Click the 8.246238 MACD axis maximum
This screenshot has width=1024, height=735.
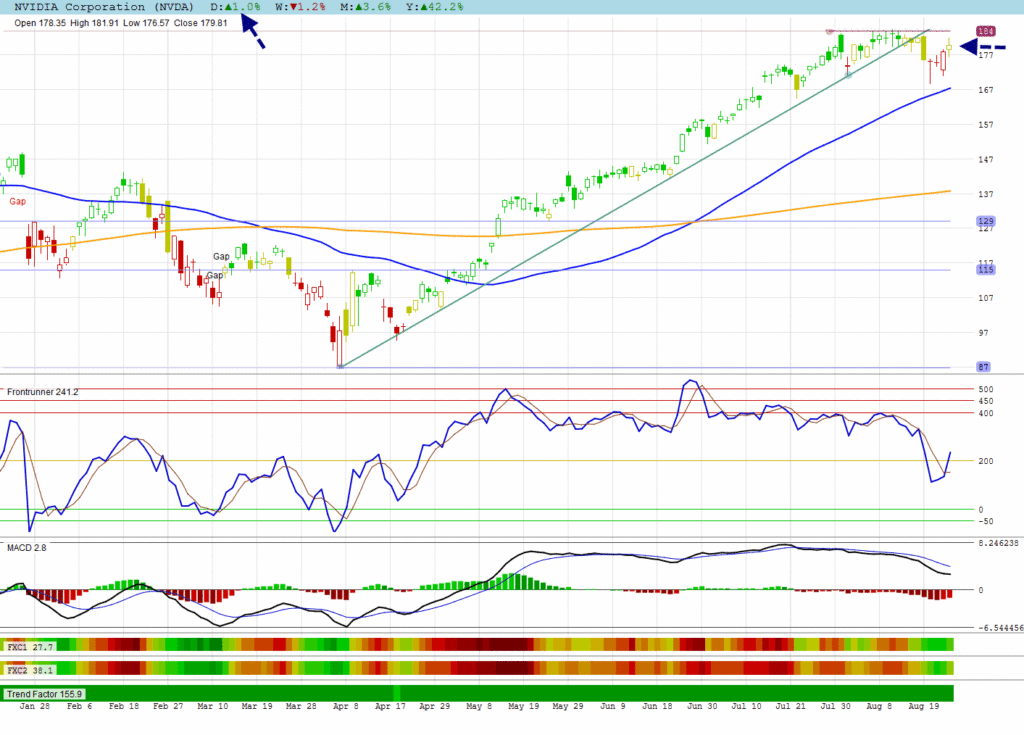pyautogui.click(x=998, y=543)
